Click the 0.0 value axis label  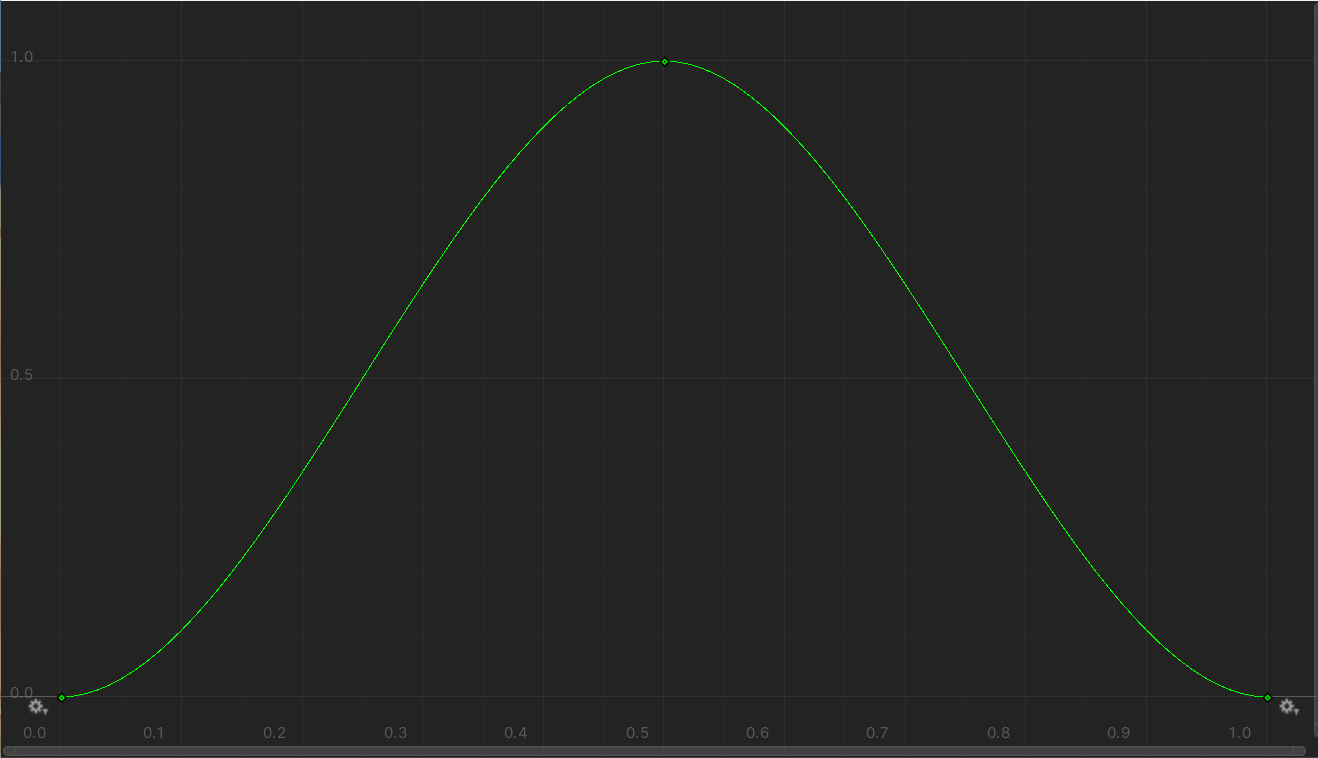(x=21, y=693)
